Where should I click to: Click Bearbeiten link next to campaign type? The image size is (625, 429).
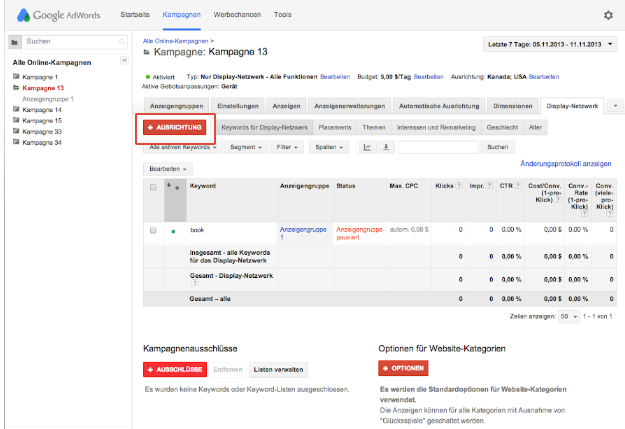(x=335, y=77)
